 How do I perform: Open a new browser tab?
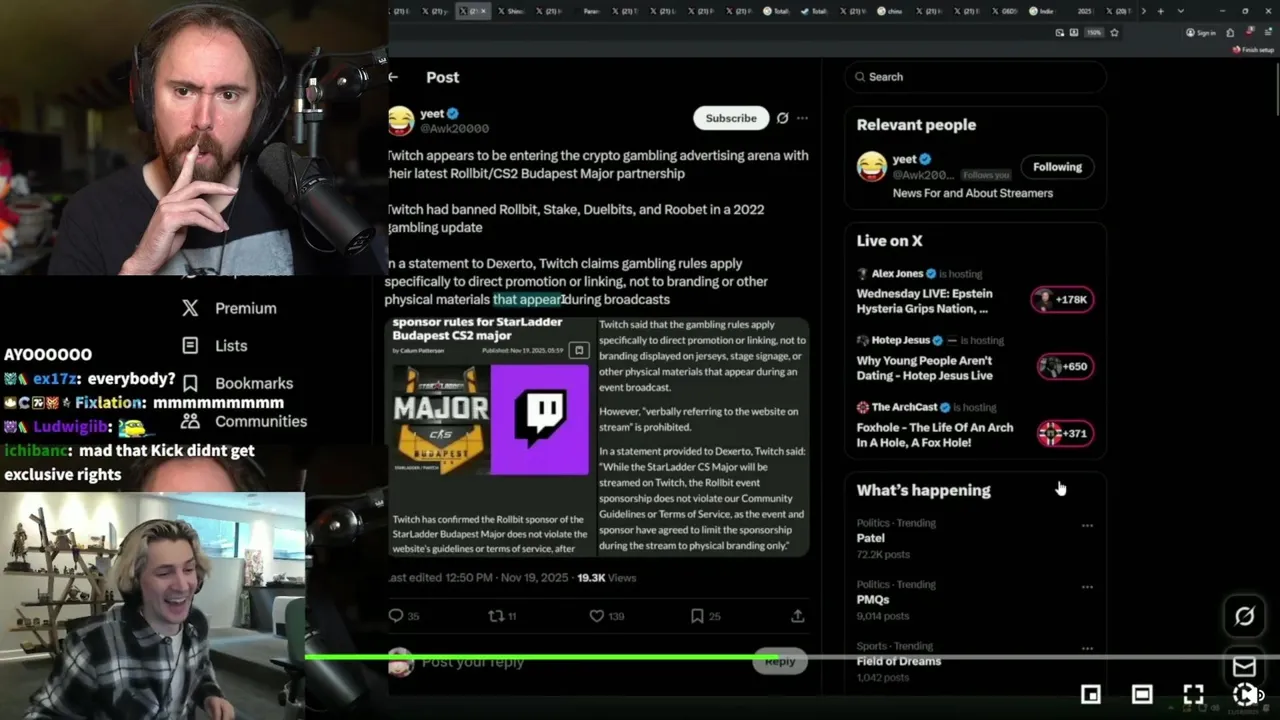[x=1160, y=11]
